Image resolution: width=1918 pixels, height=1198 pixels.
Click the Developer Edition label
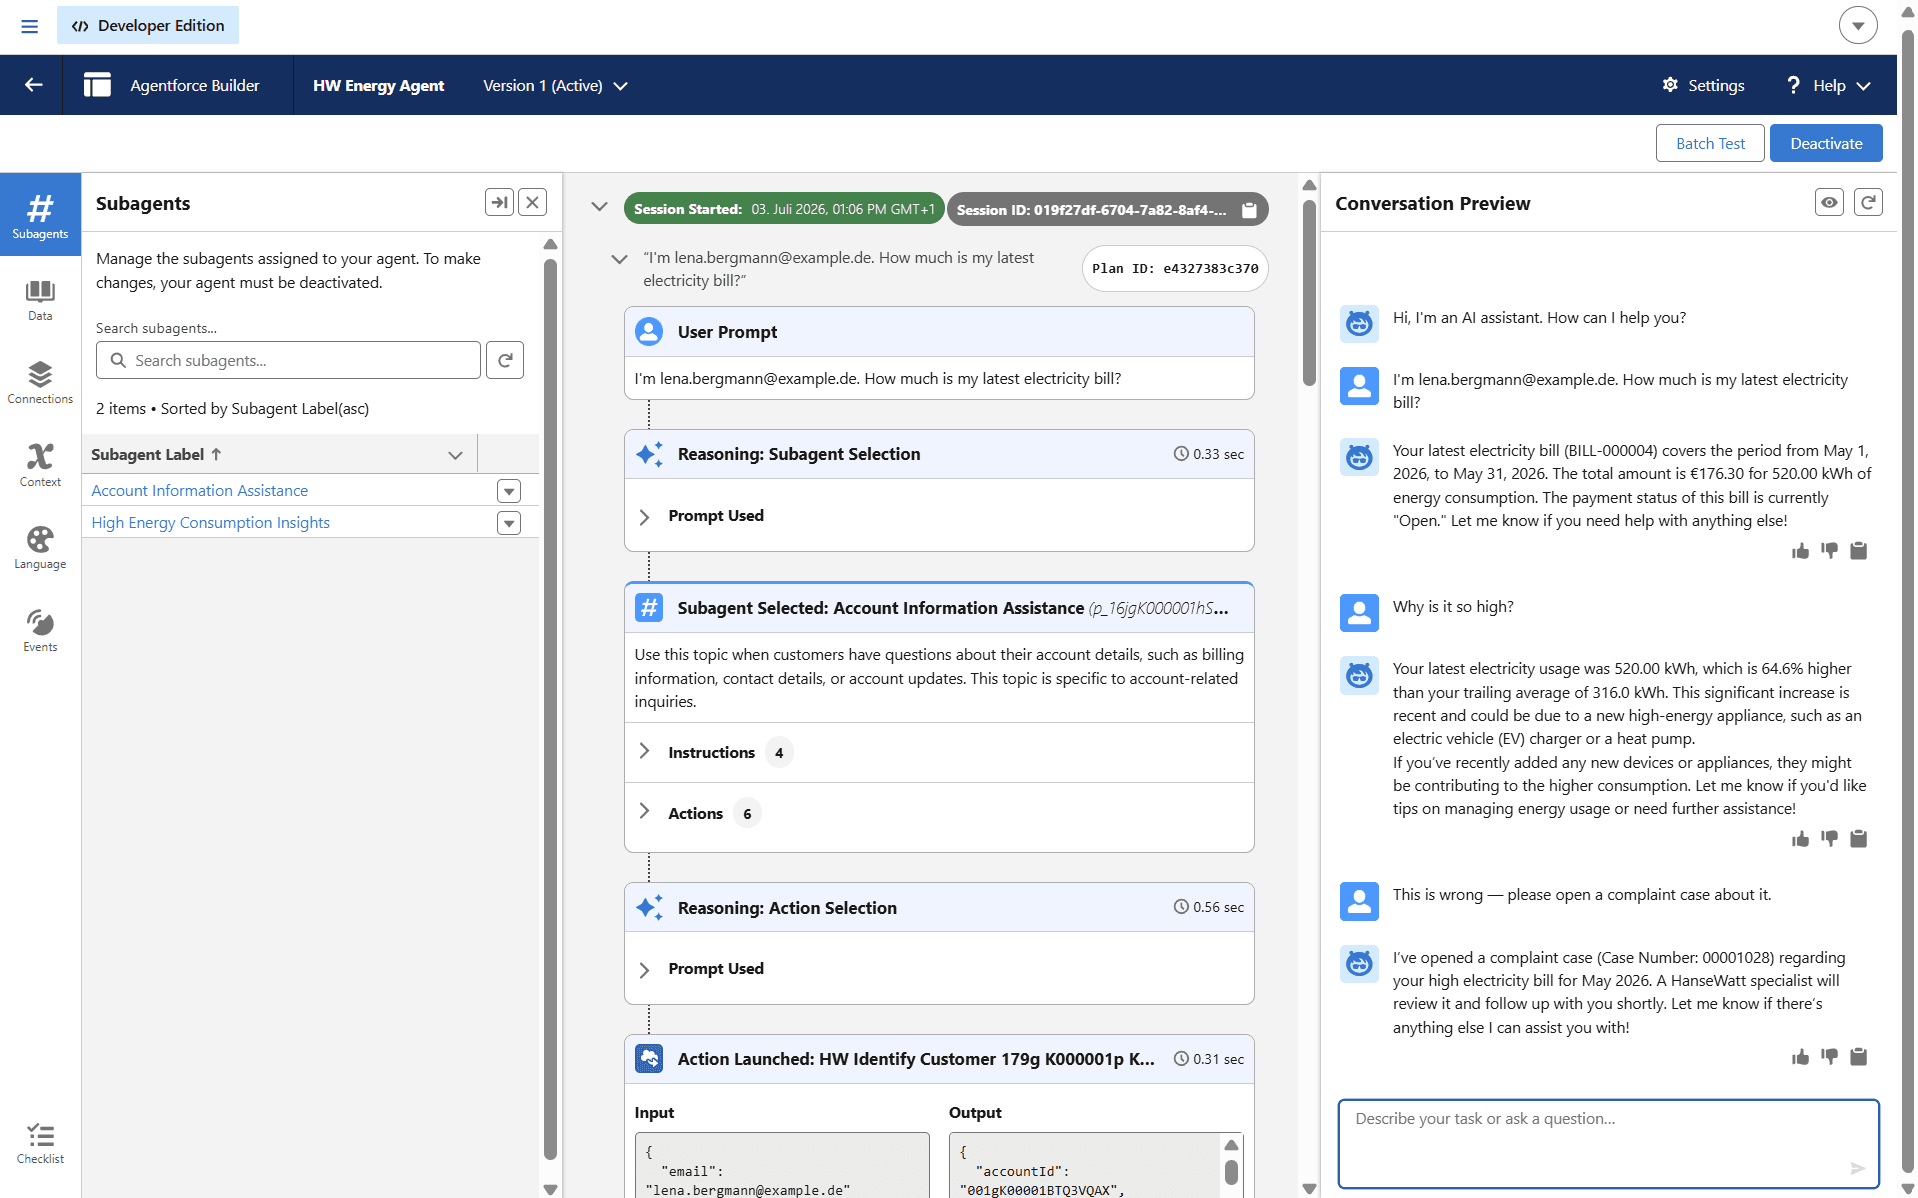(x=148, y=26)
